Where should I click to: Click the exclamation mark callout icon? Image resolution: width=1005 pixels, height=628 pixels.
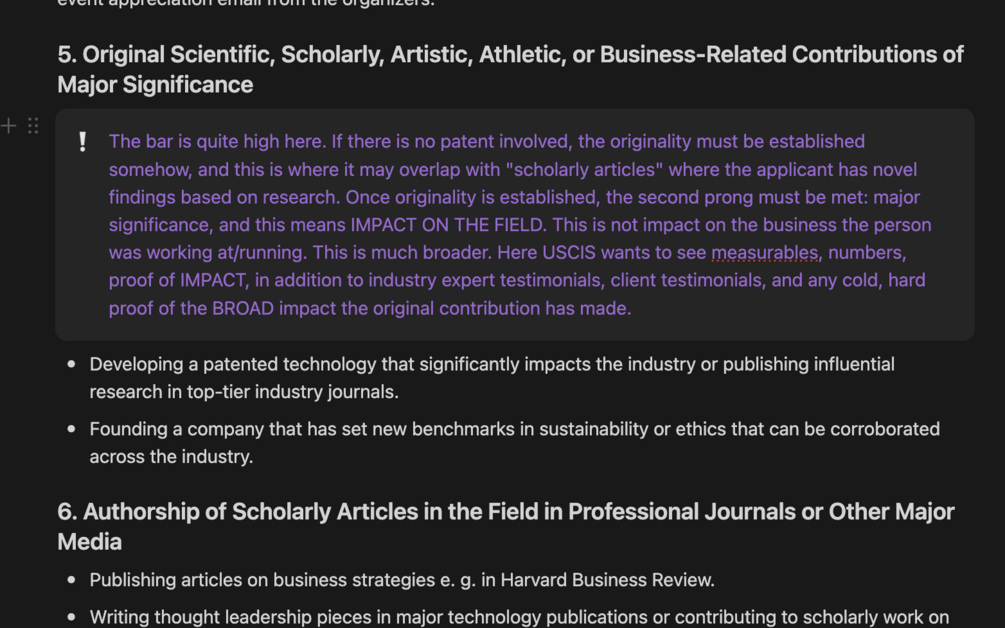82,142
